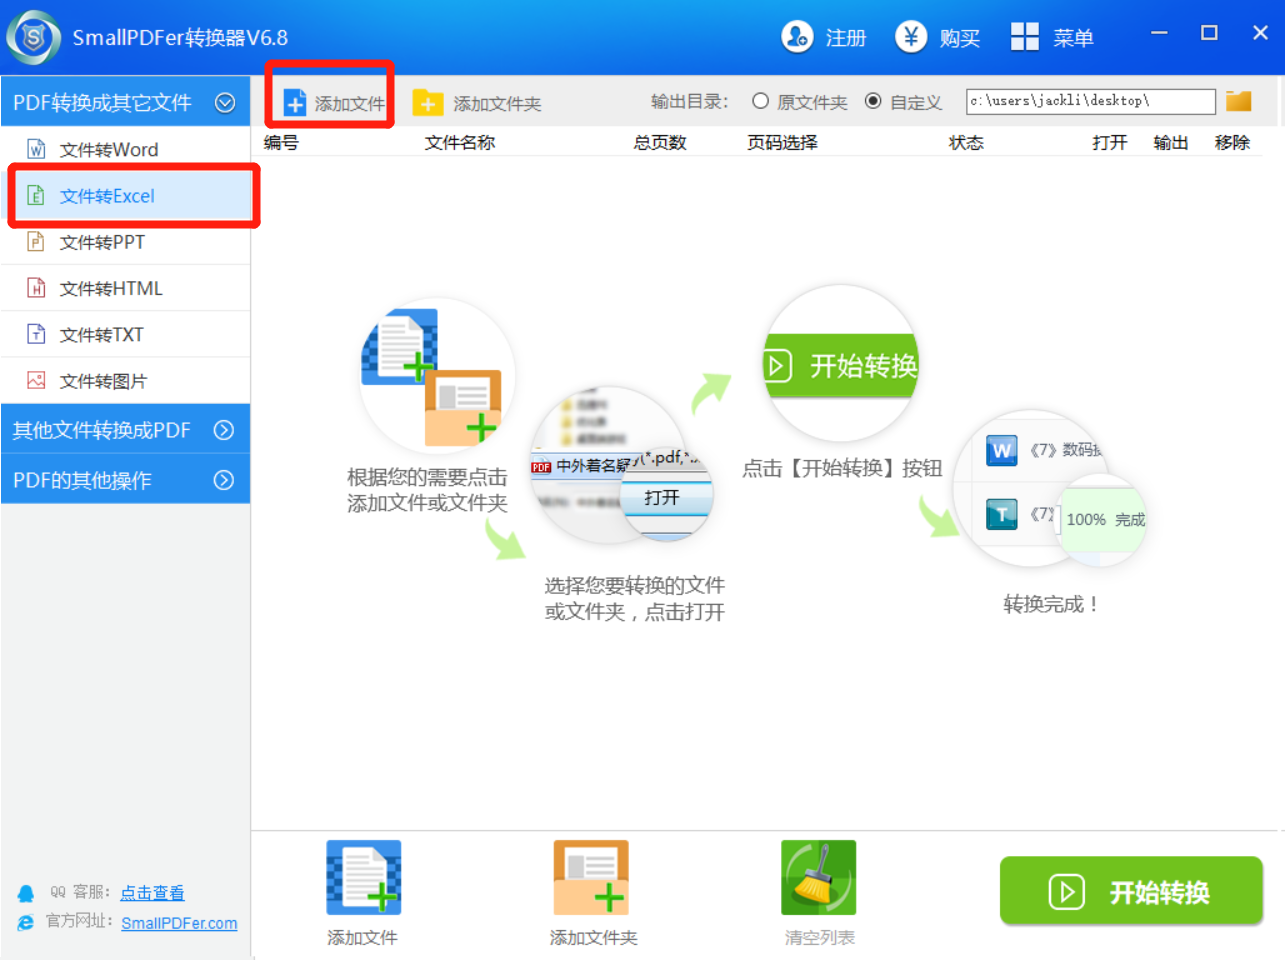Image resolution: width=1285 pixels, height=960 pixels.
Task: Pick 文件转TXT in the sidebar
Action: 126,334
